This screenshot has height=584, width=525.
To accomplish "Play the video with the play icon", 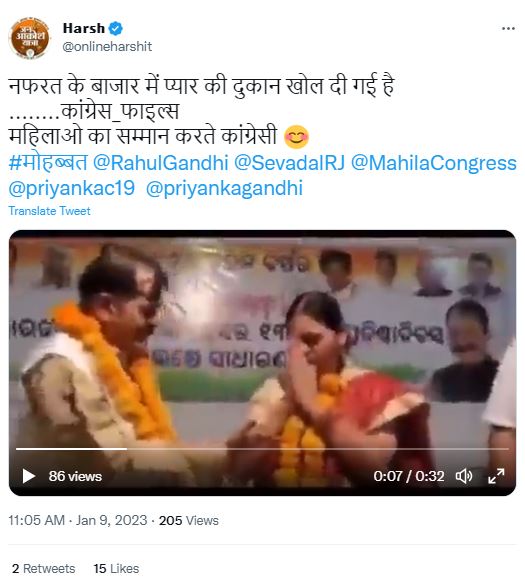I will click(29, 476).
